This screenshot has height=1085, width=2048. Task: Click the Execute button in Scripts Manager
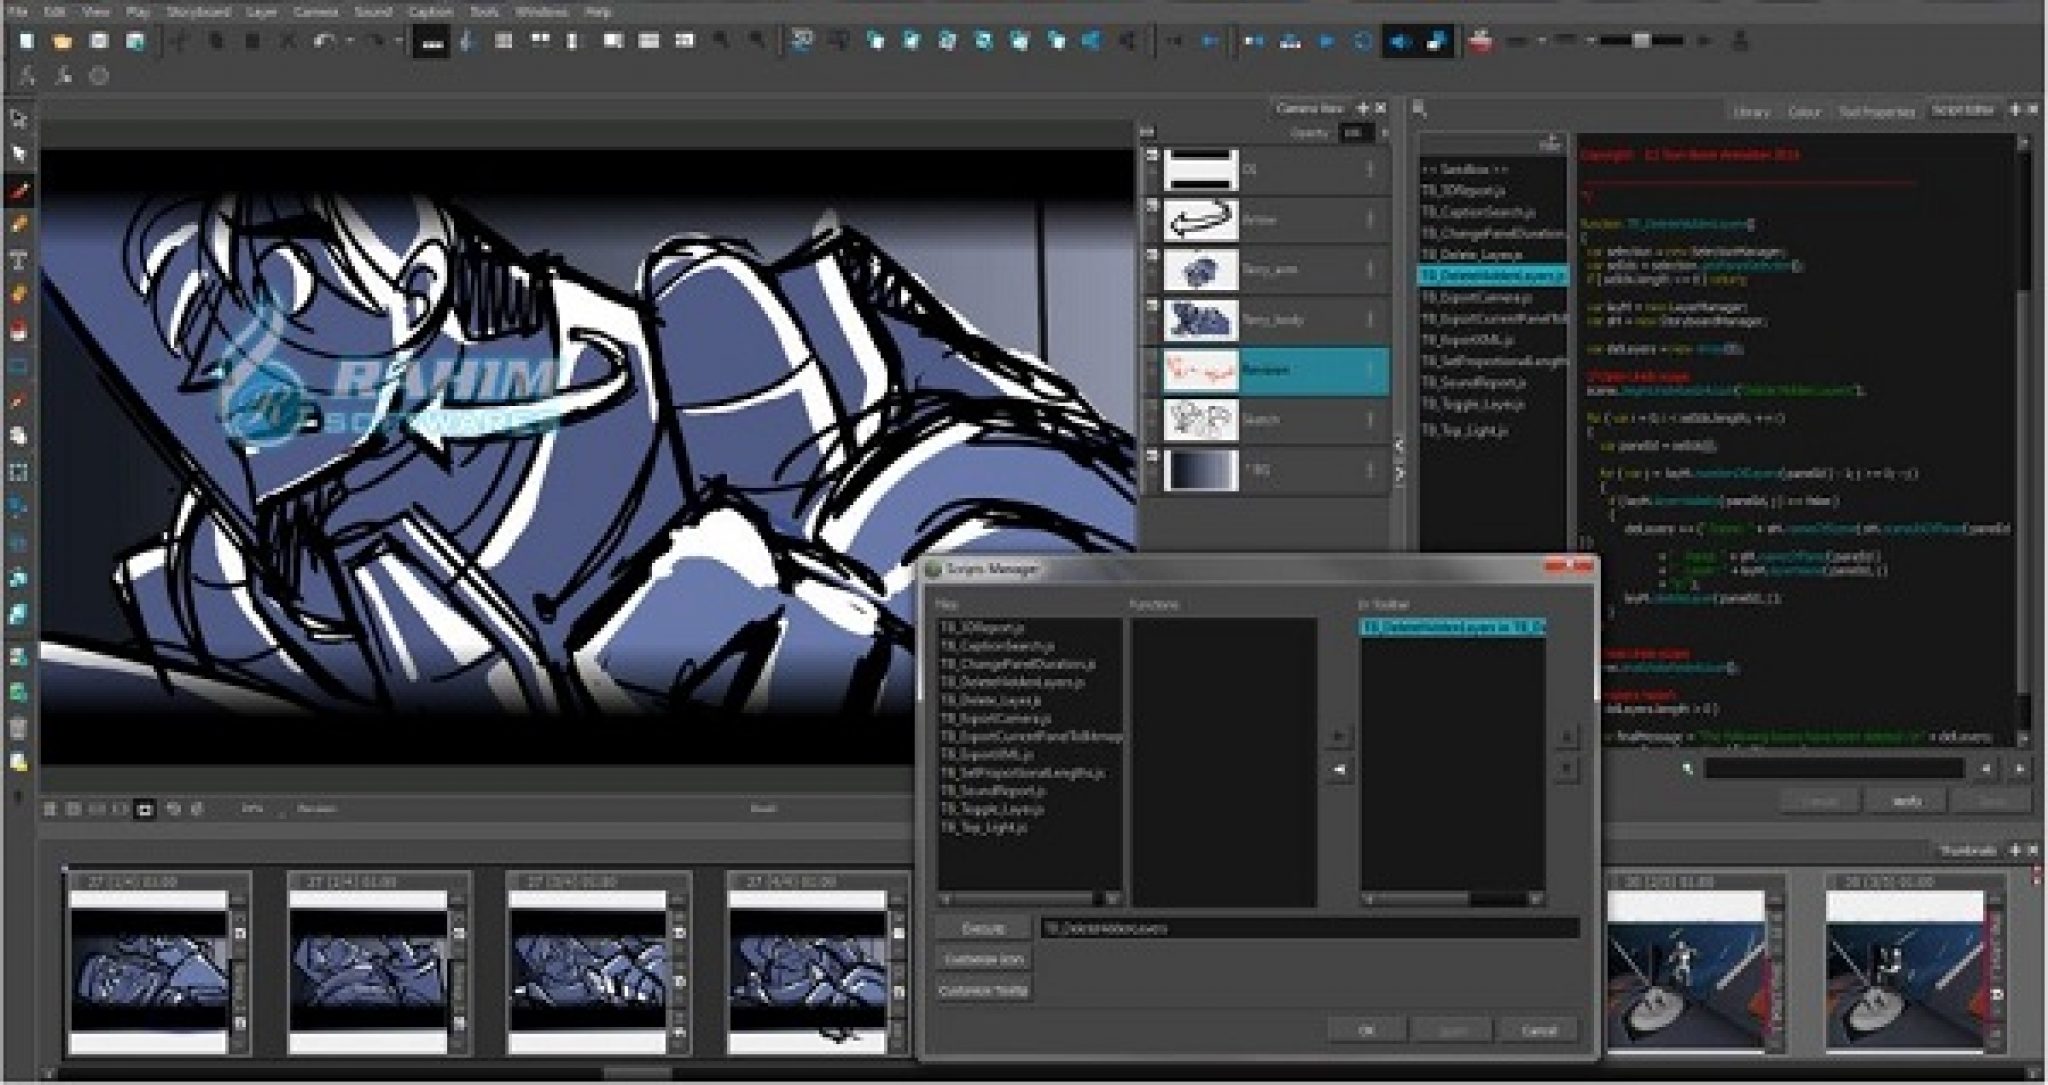(983, 928)
